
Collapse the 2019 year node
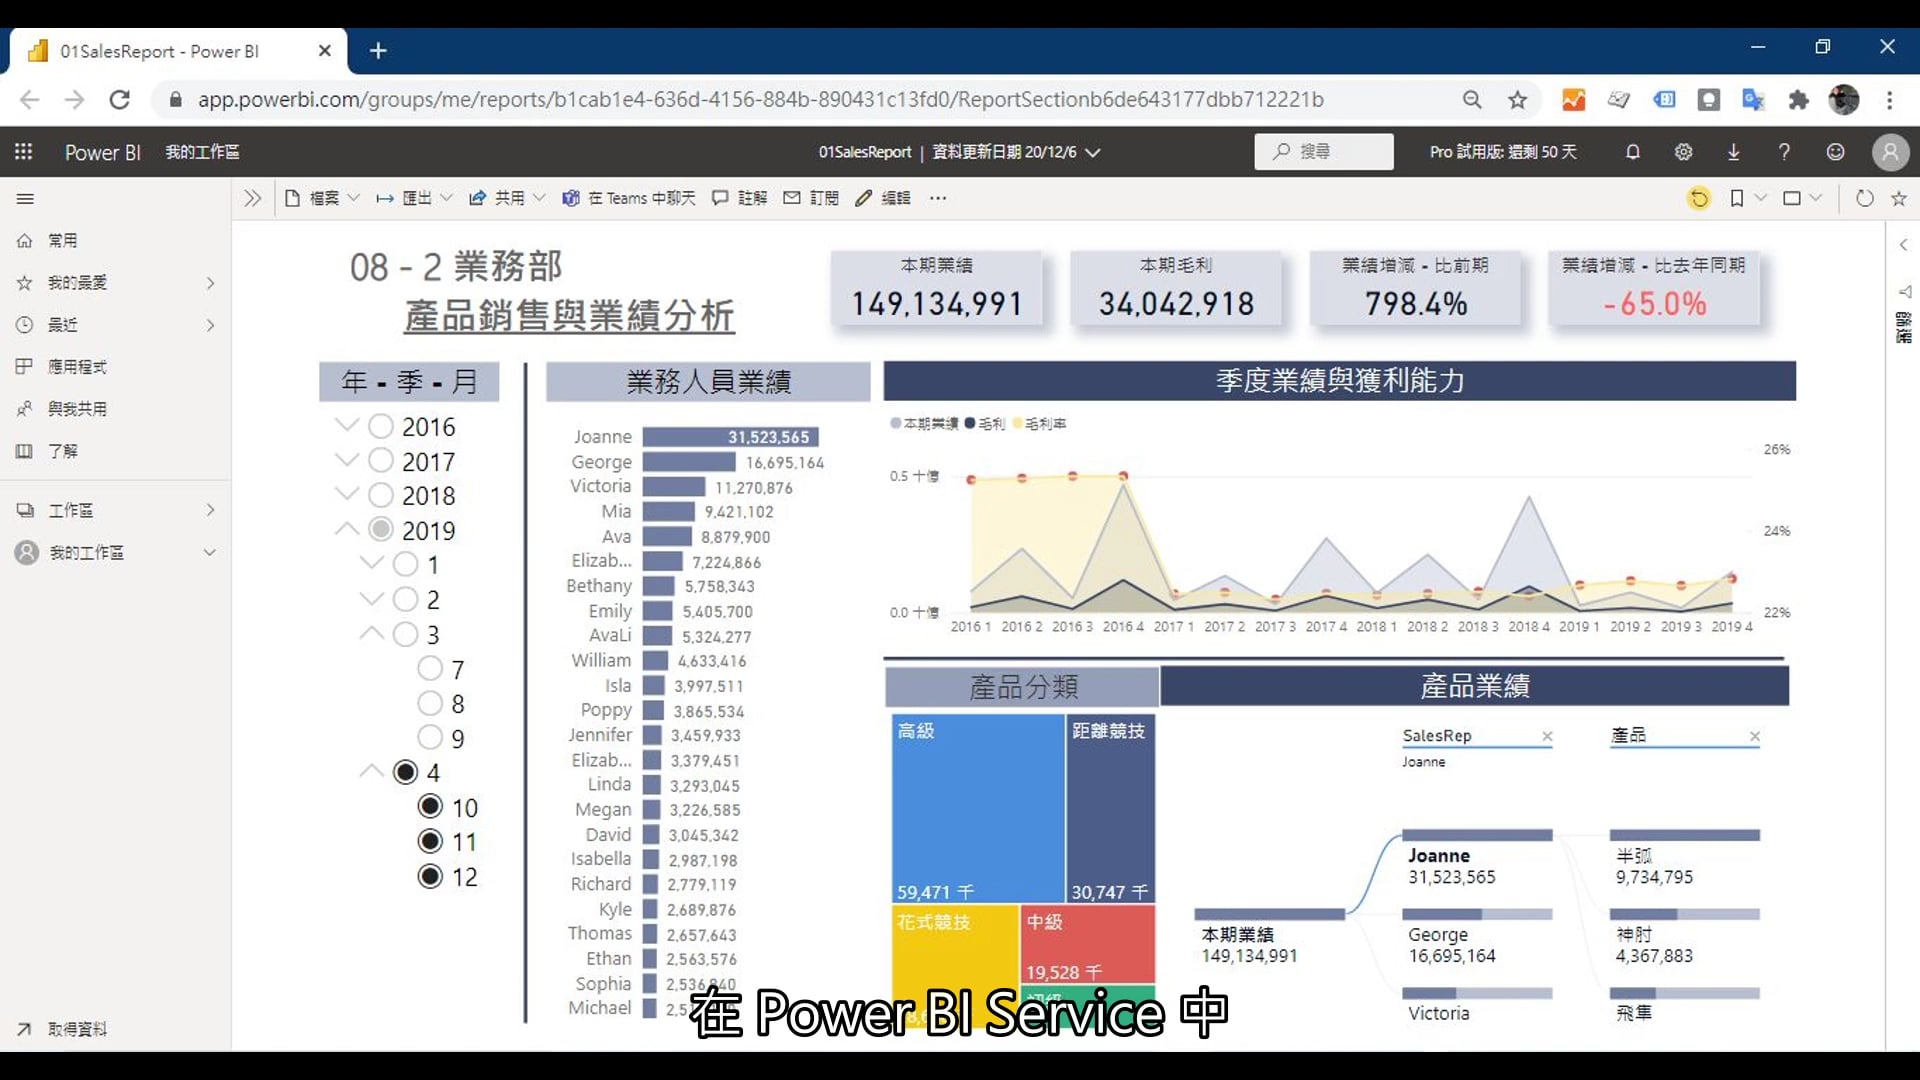tap(347, 530)
